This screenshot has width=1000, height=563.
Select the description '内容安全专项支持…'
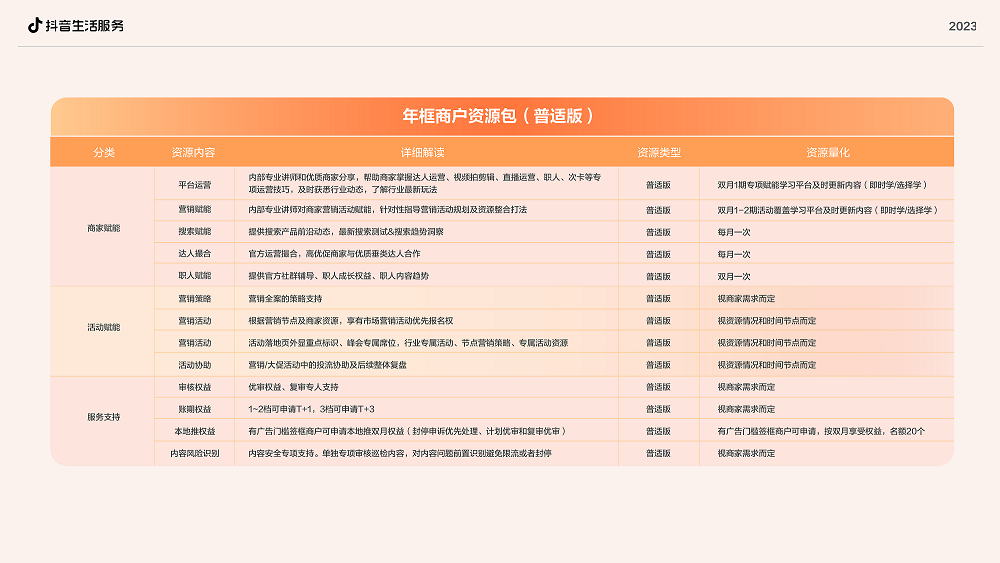click(400, 453)
